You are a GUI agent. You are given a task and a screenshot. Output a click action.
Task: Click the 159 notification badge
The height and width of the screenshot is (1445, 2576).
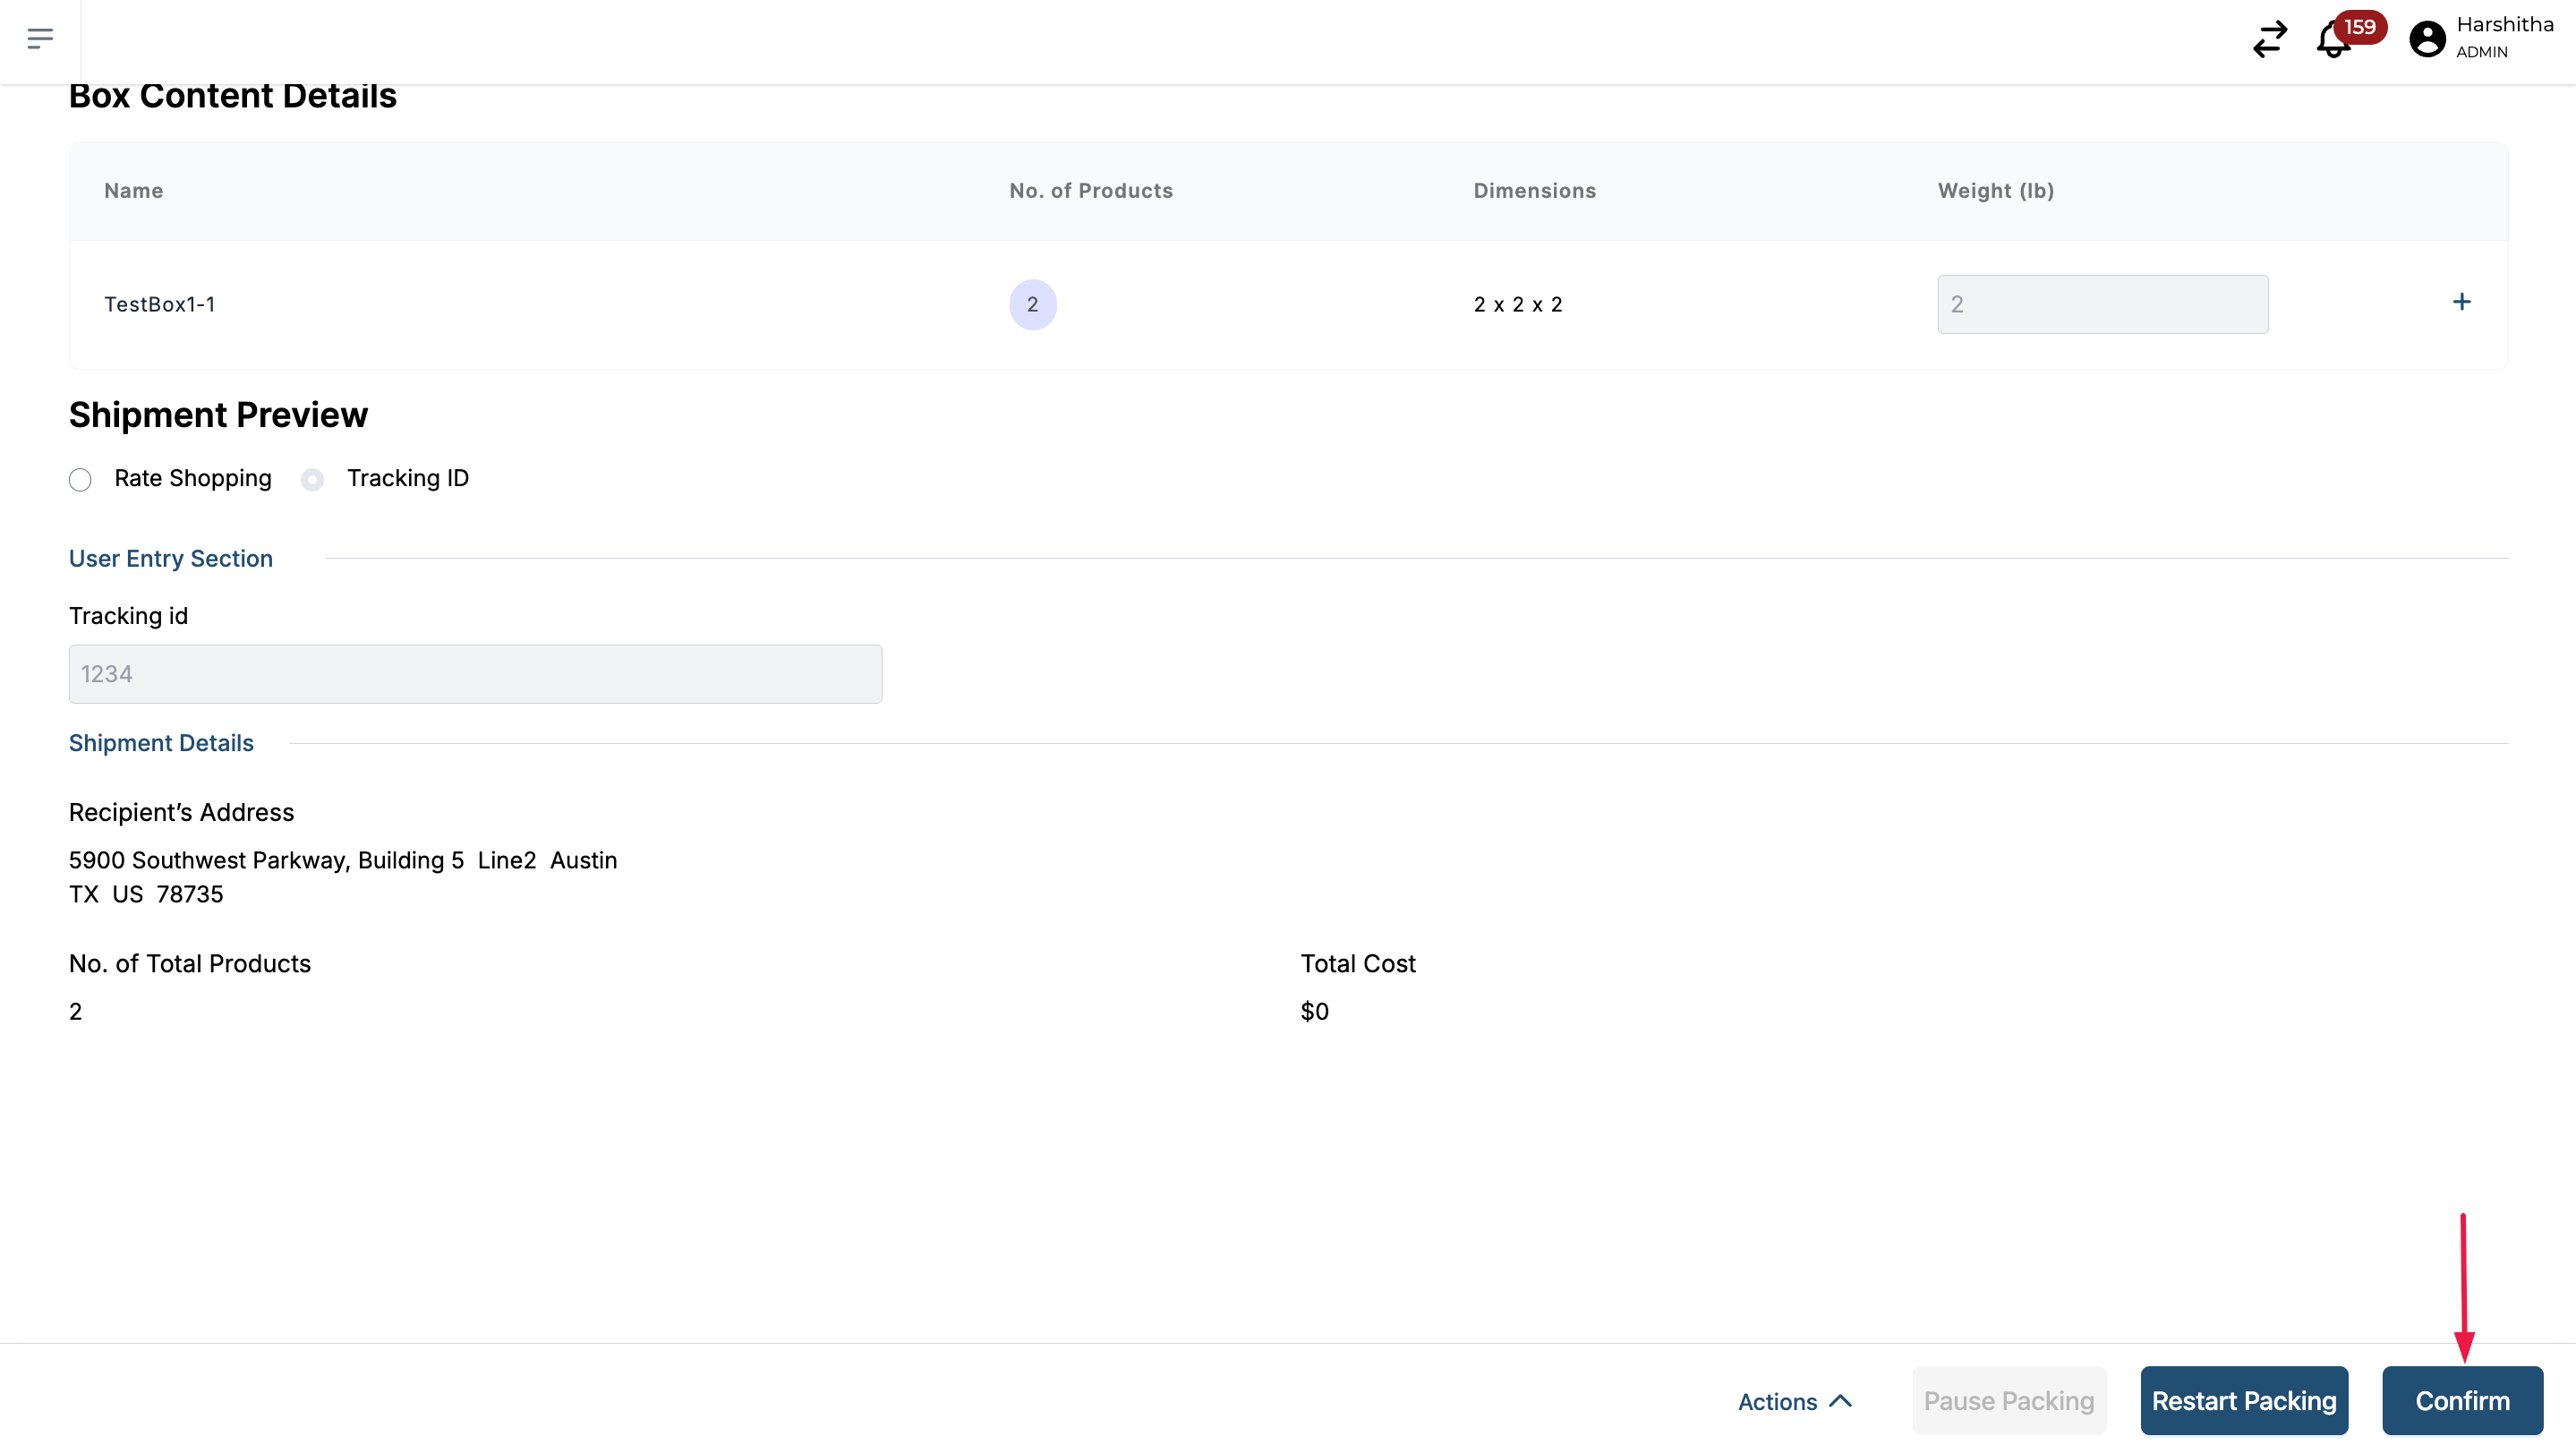2360,27
